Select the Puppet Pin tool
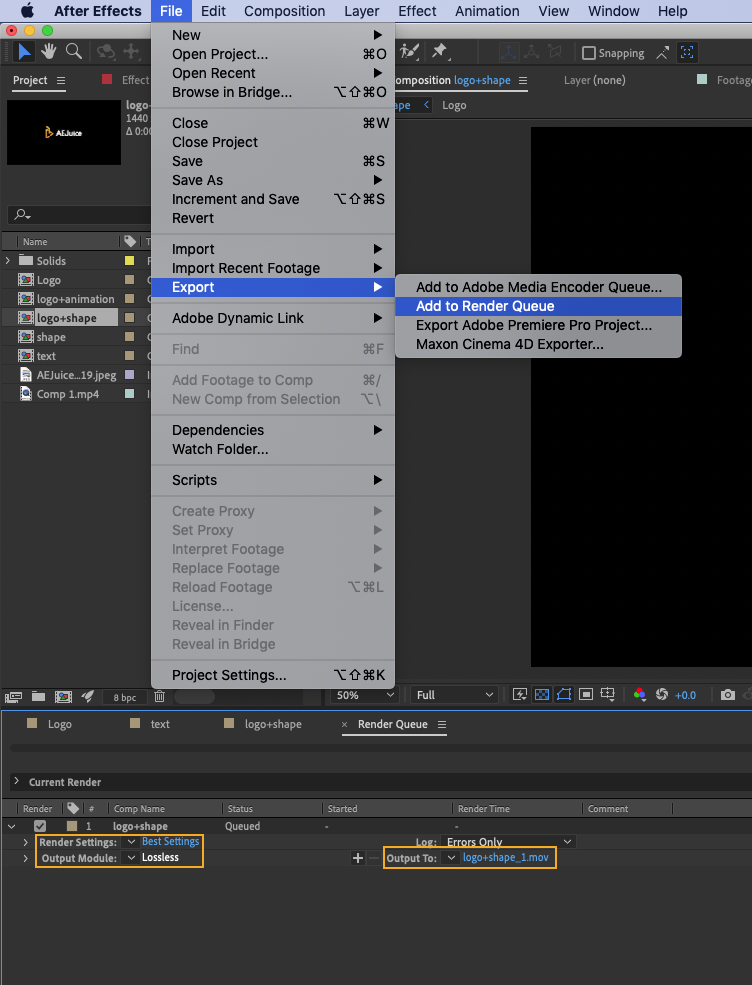Screen dimensions: 752x985 [439, 52]
